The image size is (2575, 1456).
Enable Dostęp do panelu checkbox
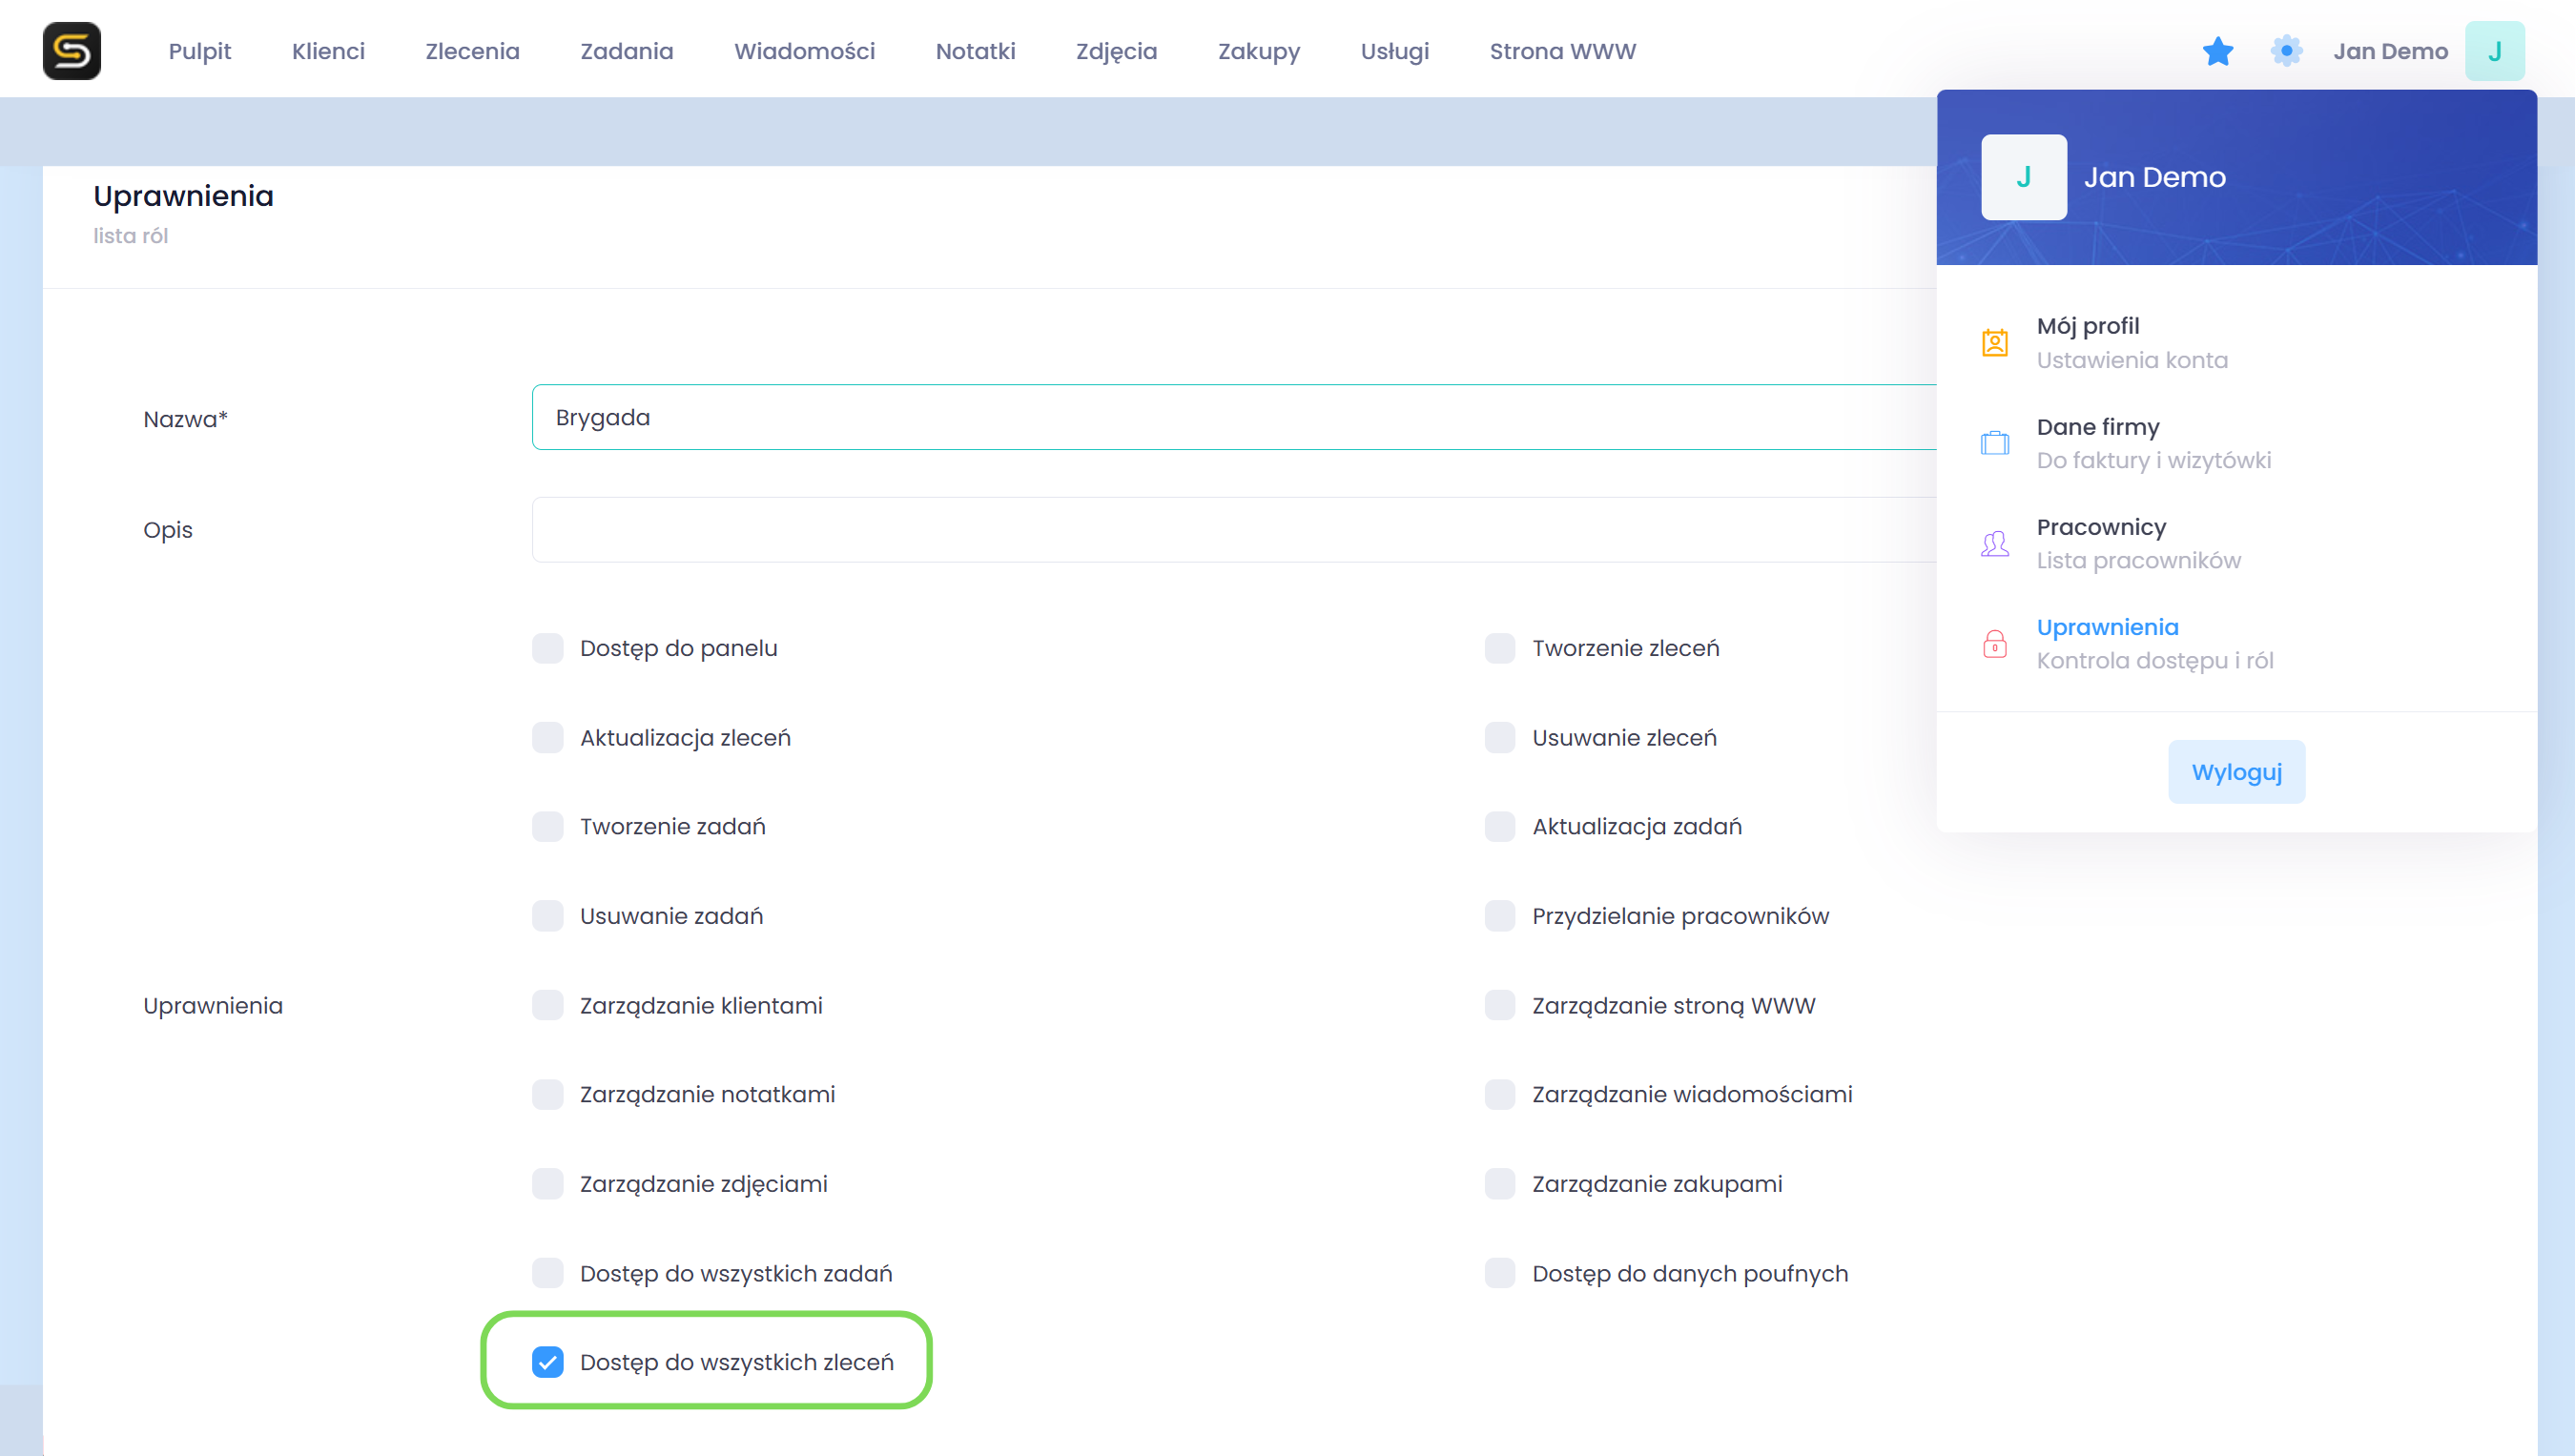tap(547, 648)
